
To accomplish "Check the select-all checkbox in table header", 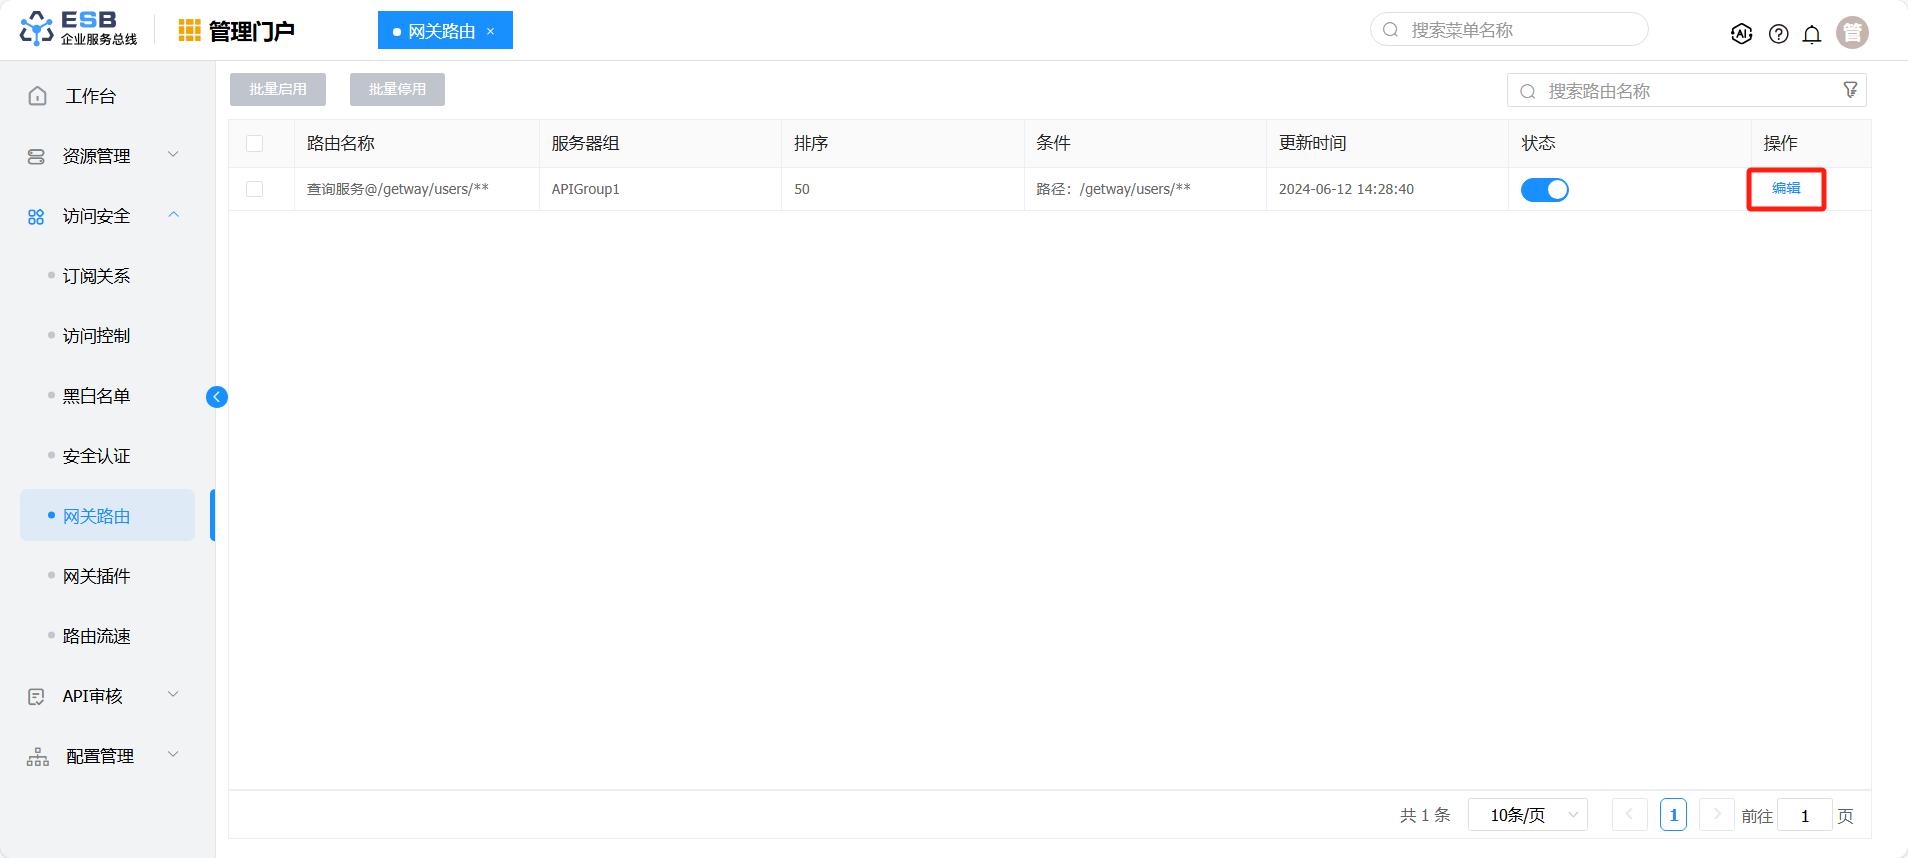I will [x=255, y=143].
